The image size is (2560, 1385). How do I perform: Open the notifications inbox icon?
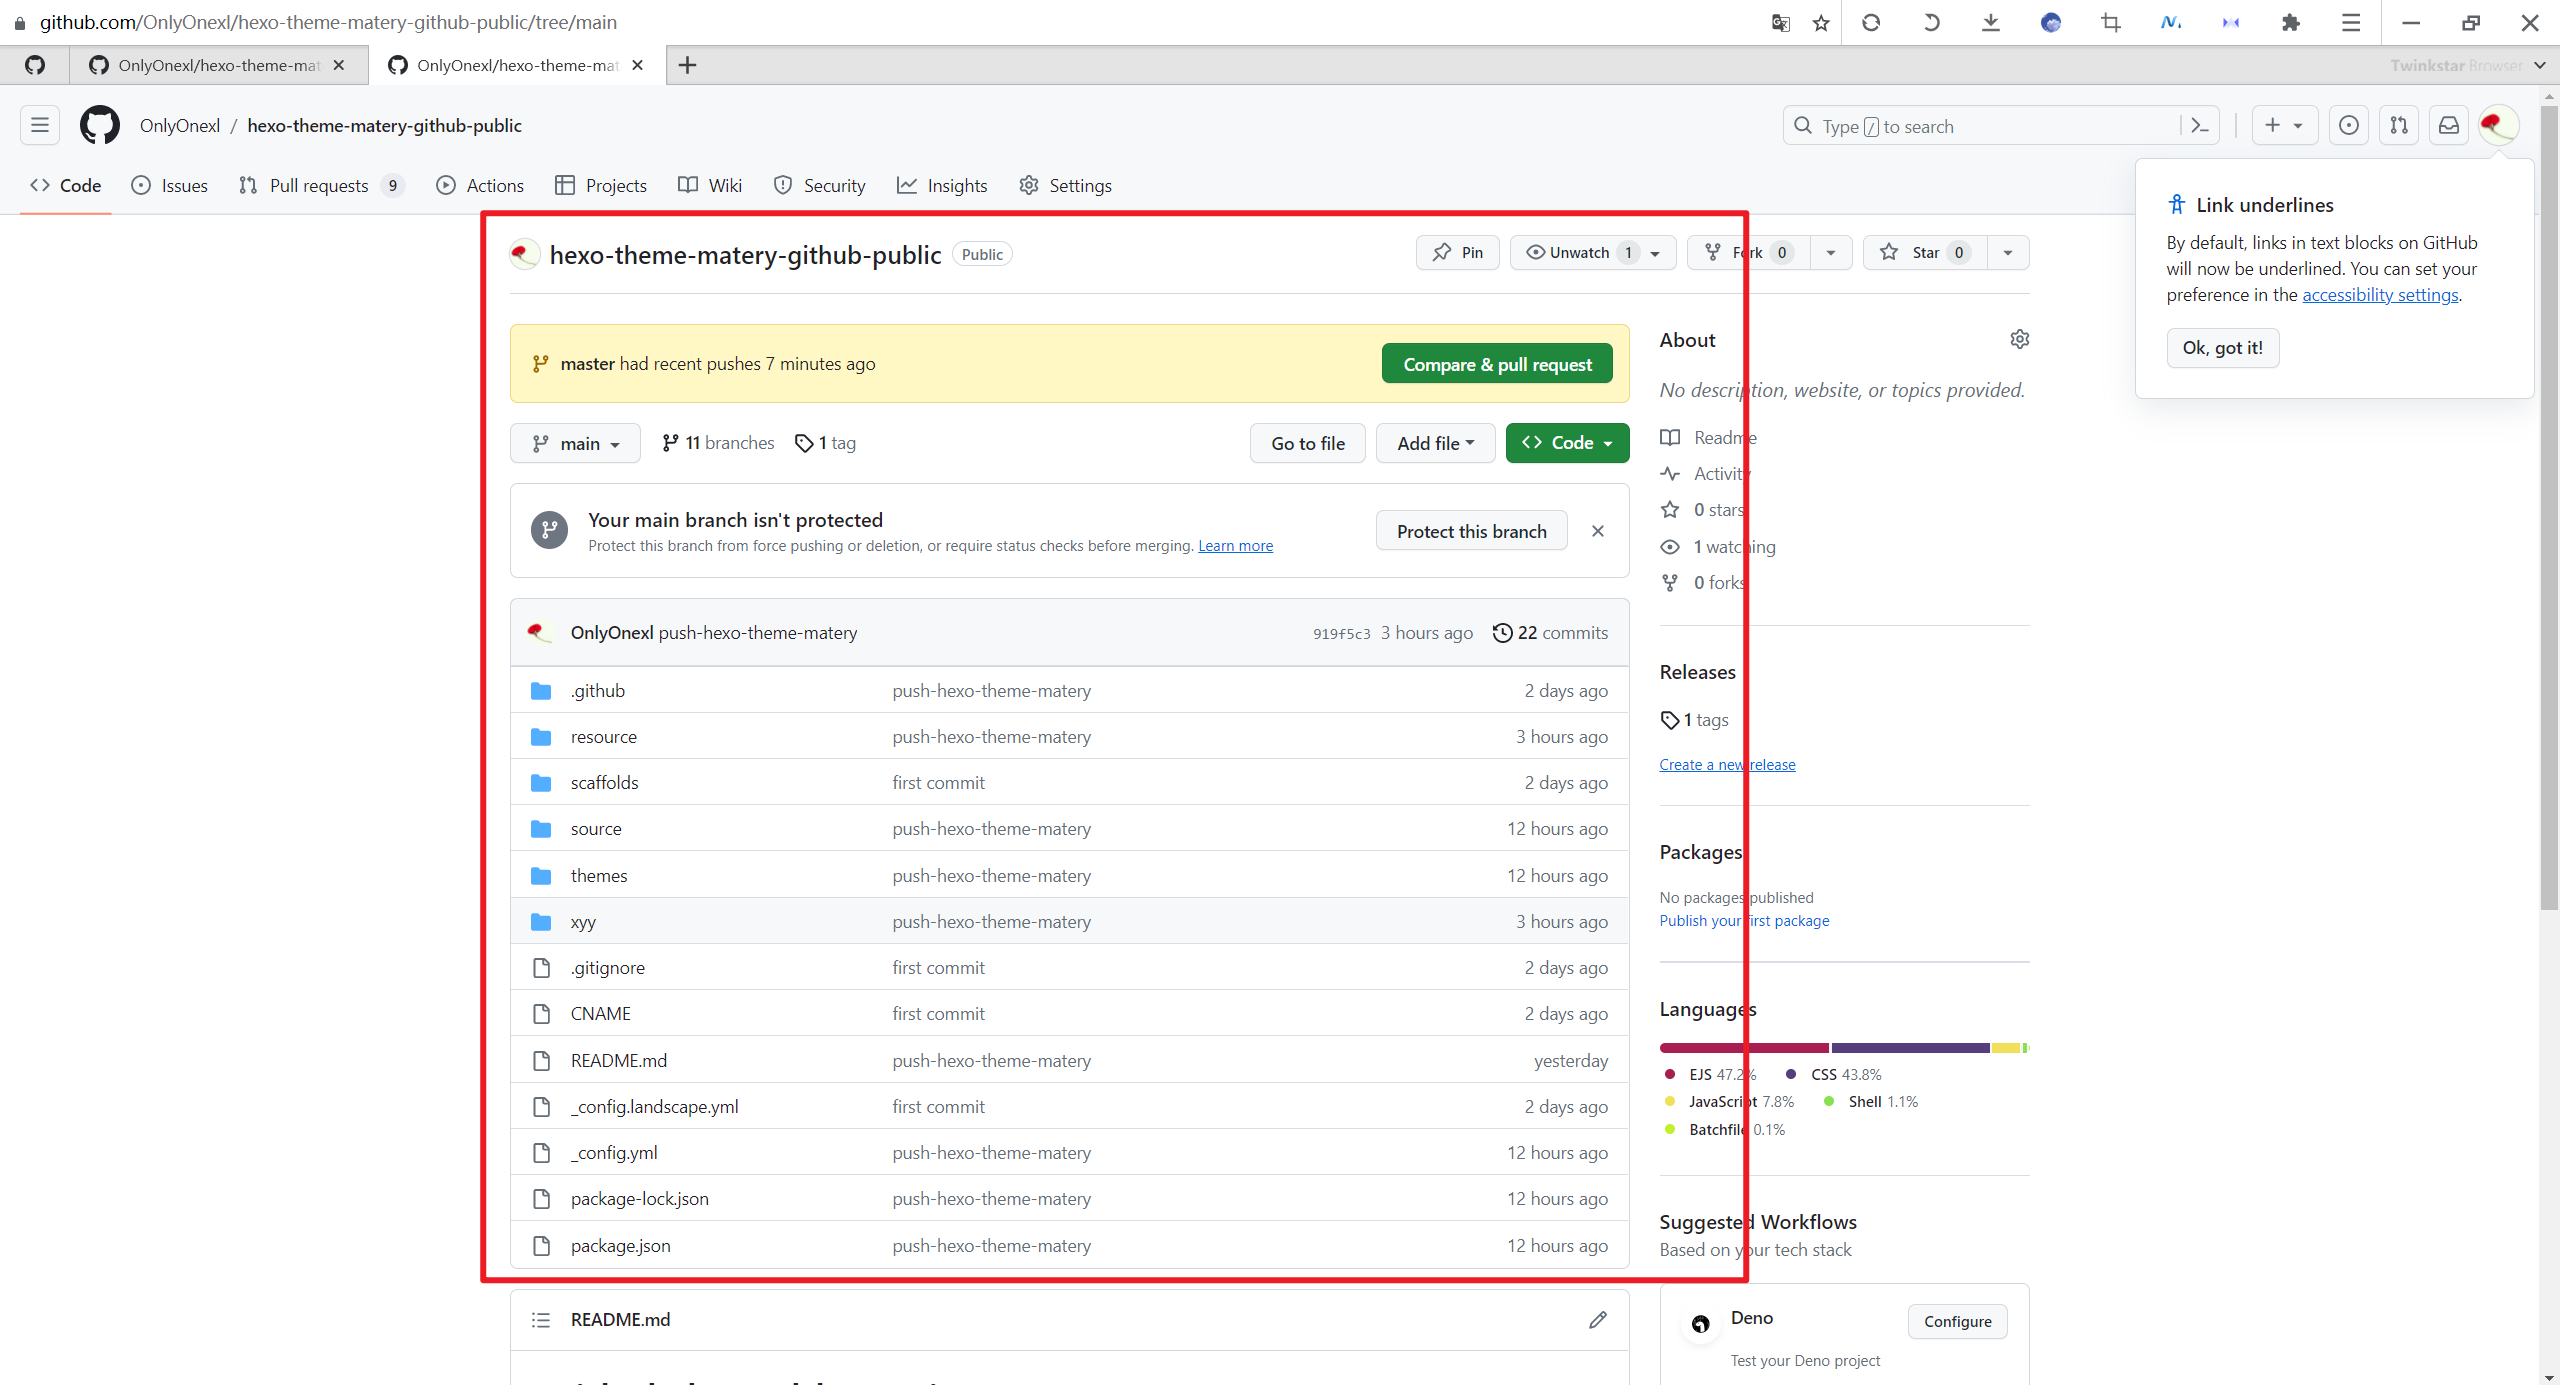point(2449,125)
